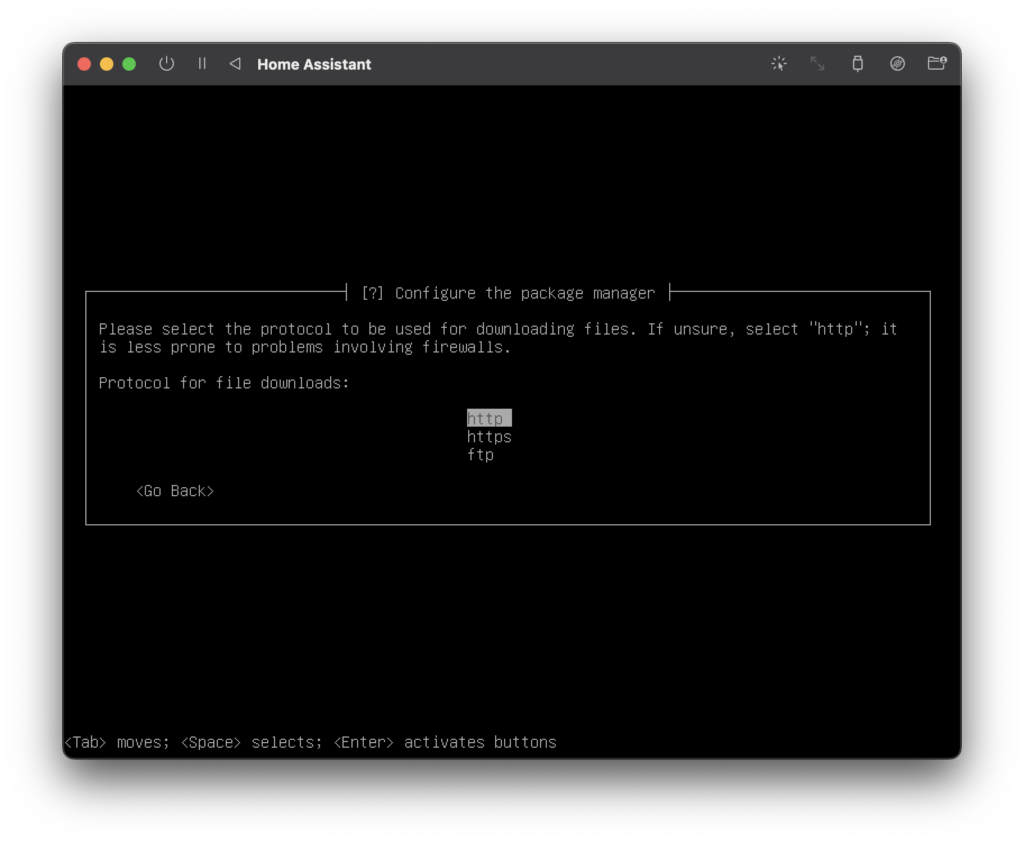Click the Tab/Space/Enter help line
This screenshot has height=842, width=1024.
point(310,742)
